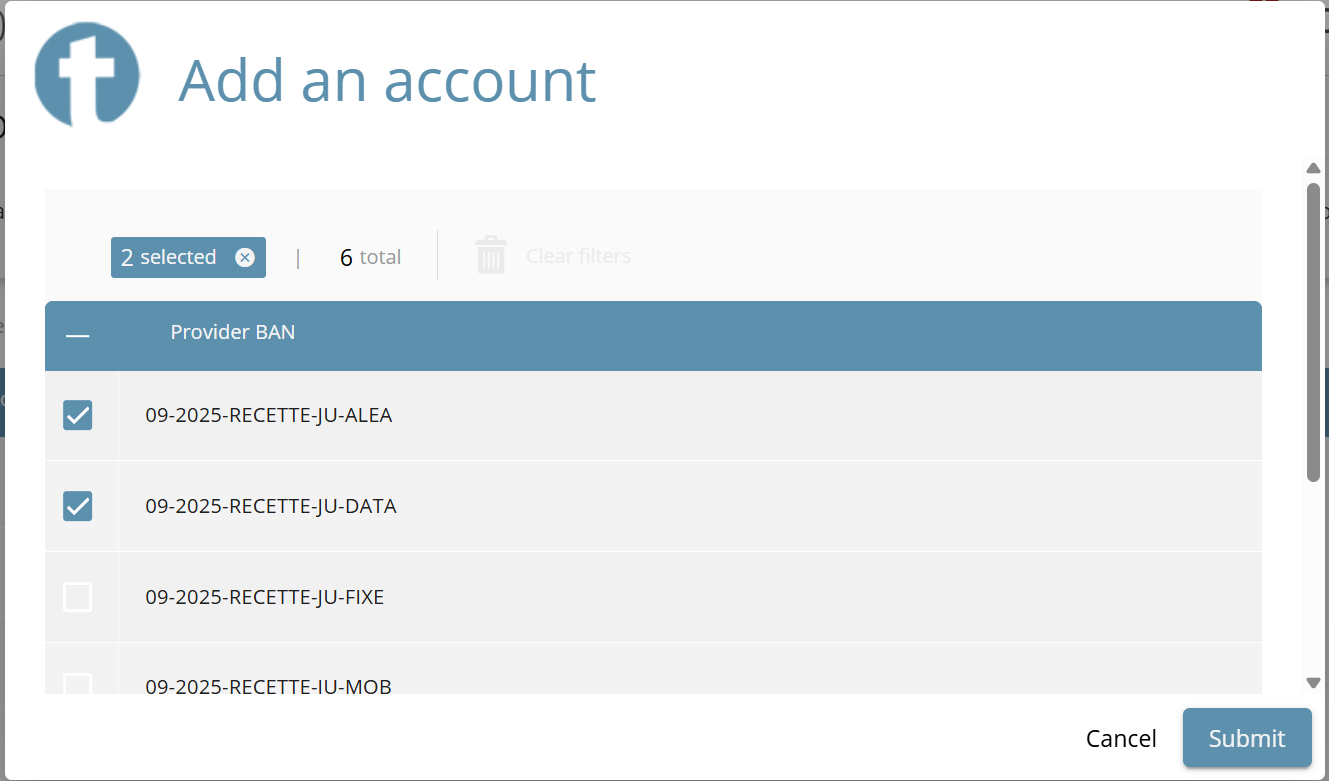Select the 09-2025-RECETTE-JU-DATA row text
Image resolution: width=1329 pixels, height=781 pixels.
point(271,506)
